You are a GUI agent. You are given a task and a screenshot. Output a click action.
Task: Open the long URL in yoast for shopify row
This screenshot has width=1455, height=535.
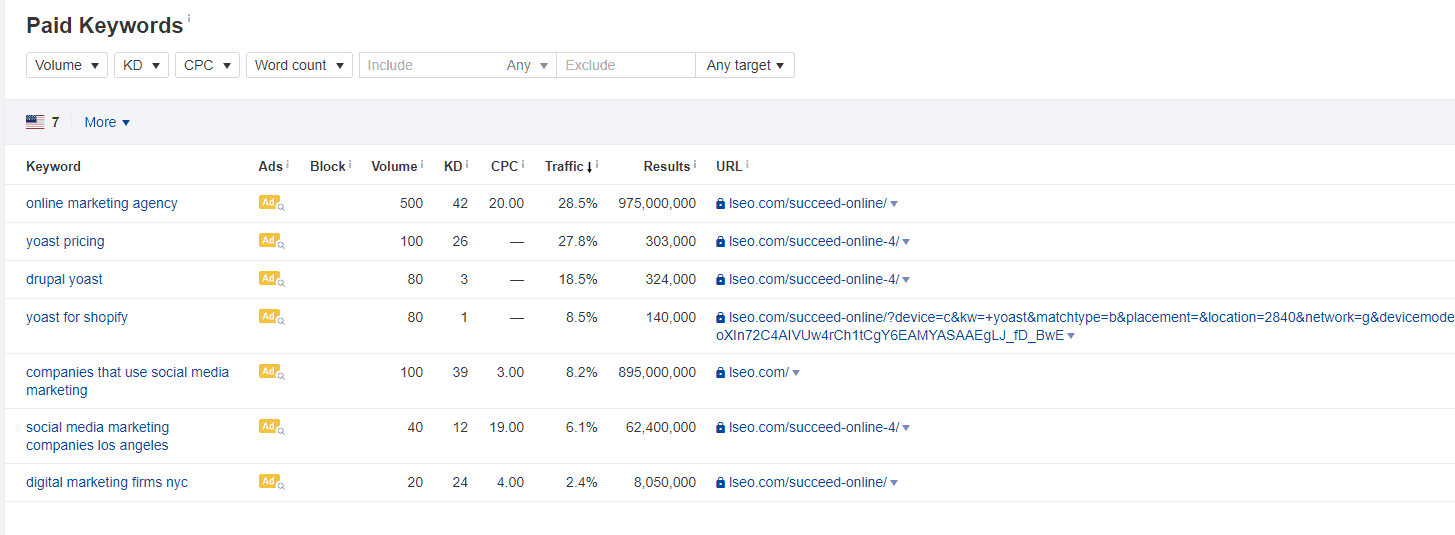(1086, 326)
